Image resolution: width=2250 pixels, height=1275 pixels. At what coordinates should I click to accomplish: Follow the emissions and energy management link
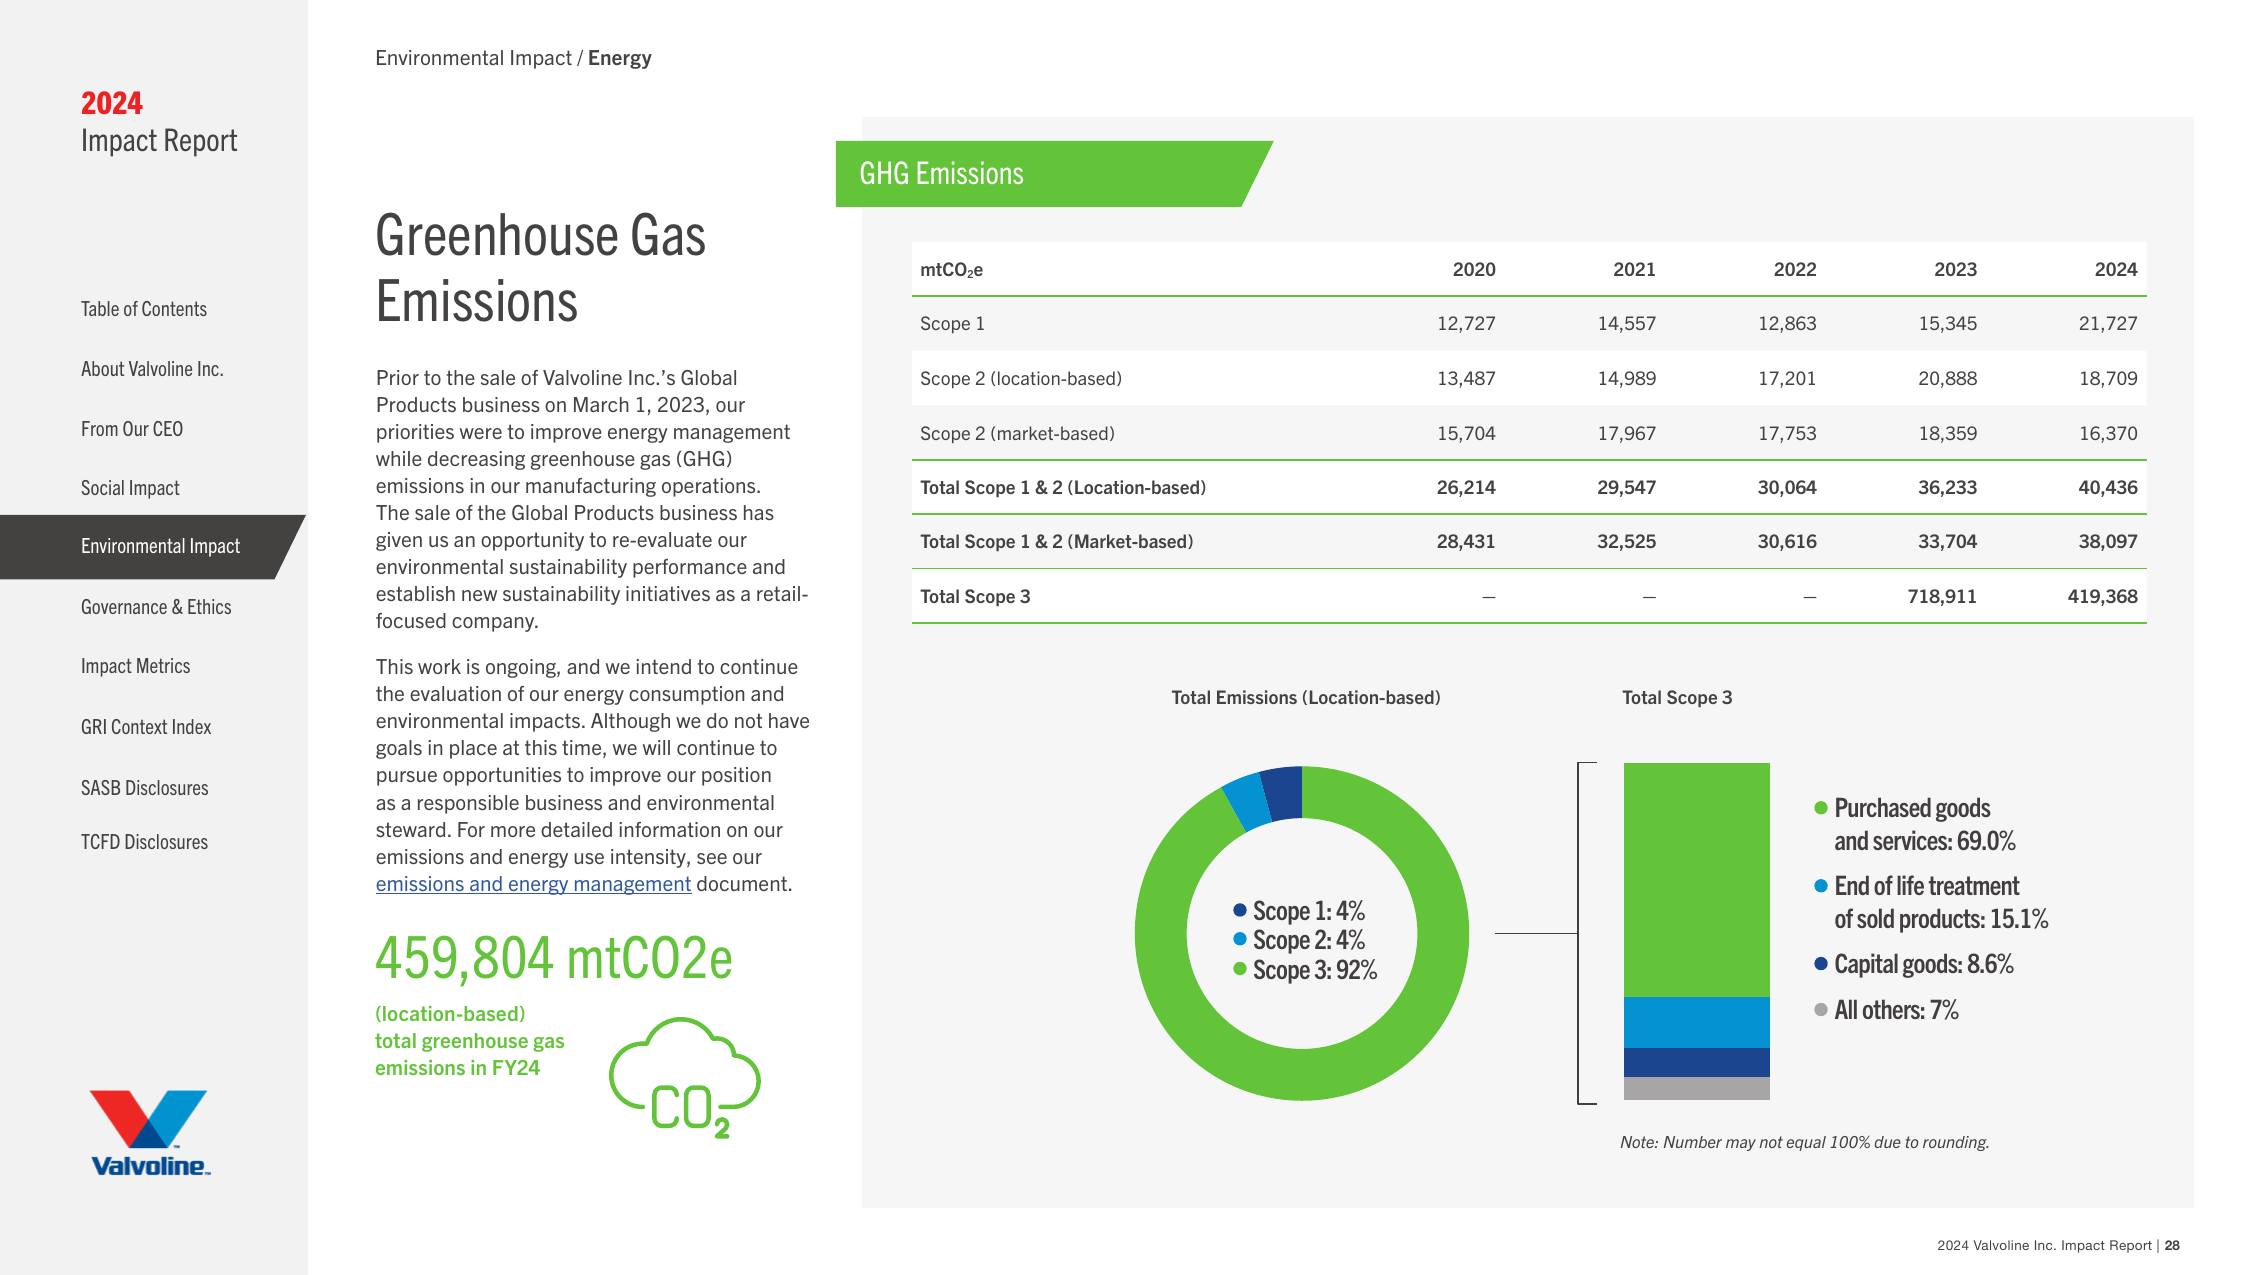(533, 884)
